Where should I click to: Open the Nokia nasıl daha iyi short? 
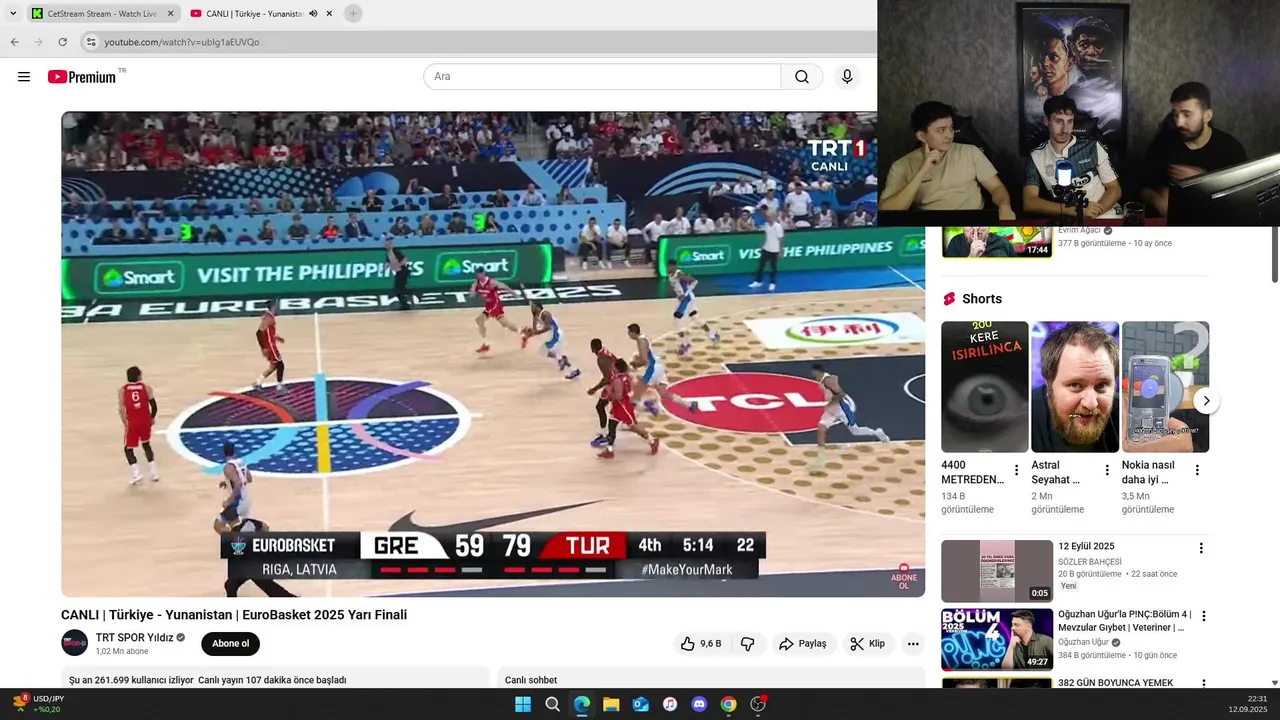[x=1165, y=387]
